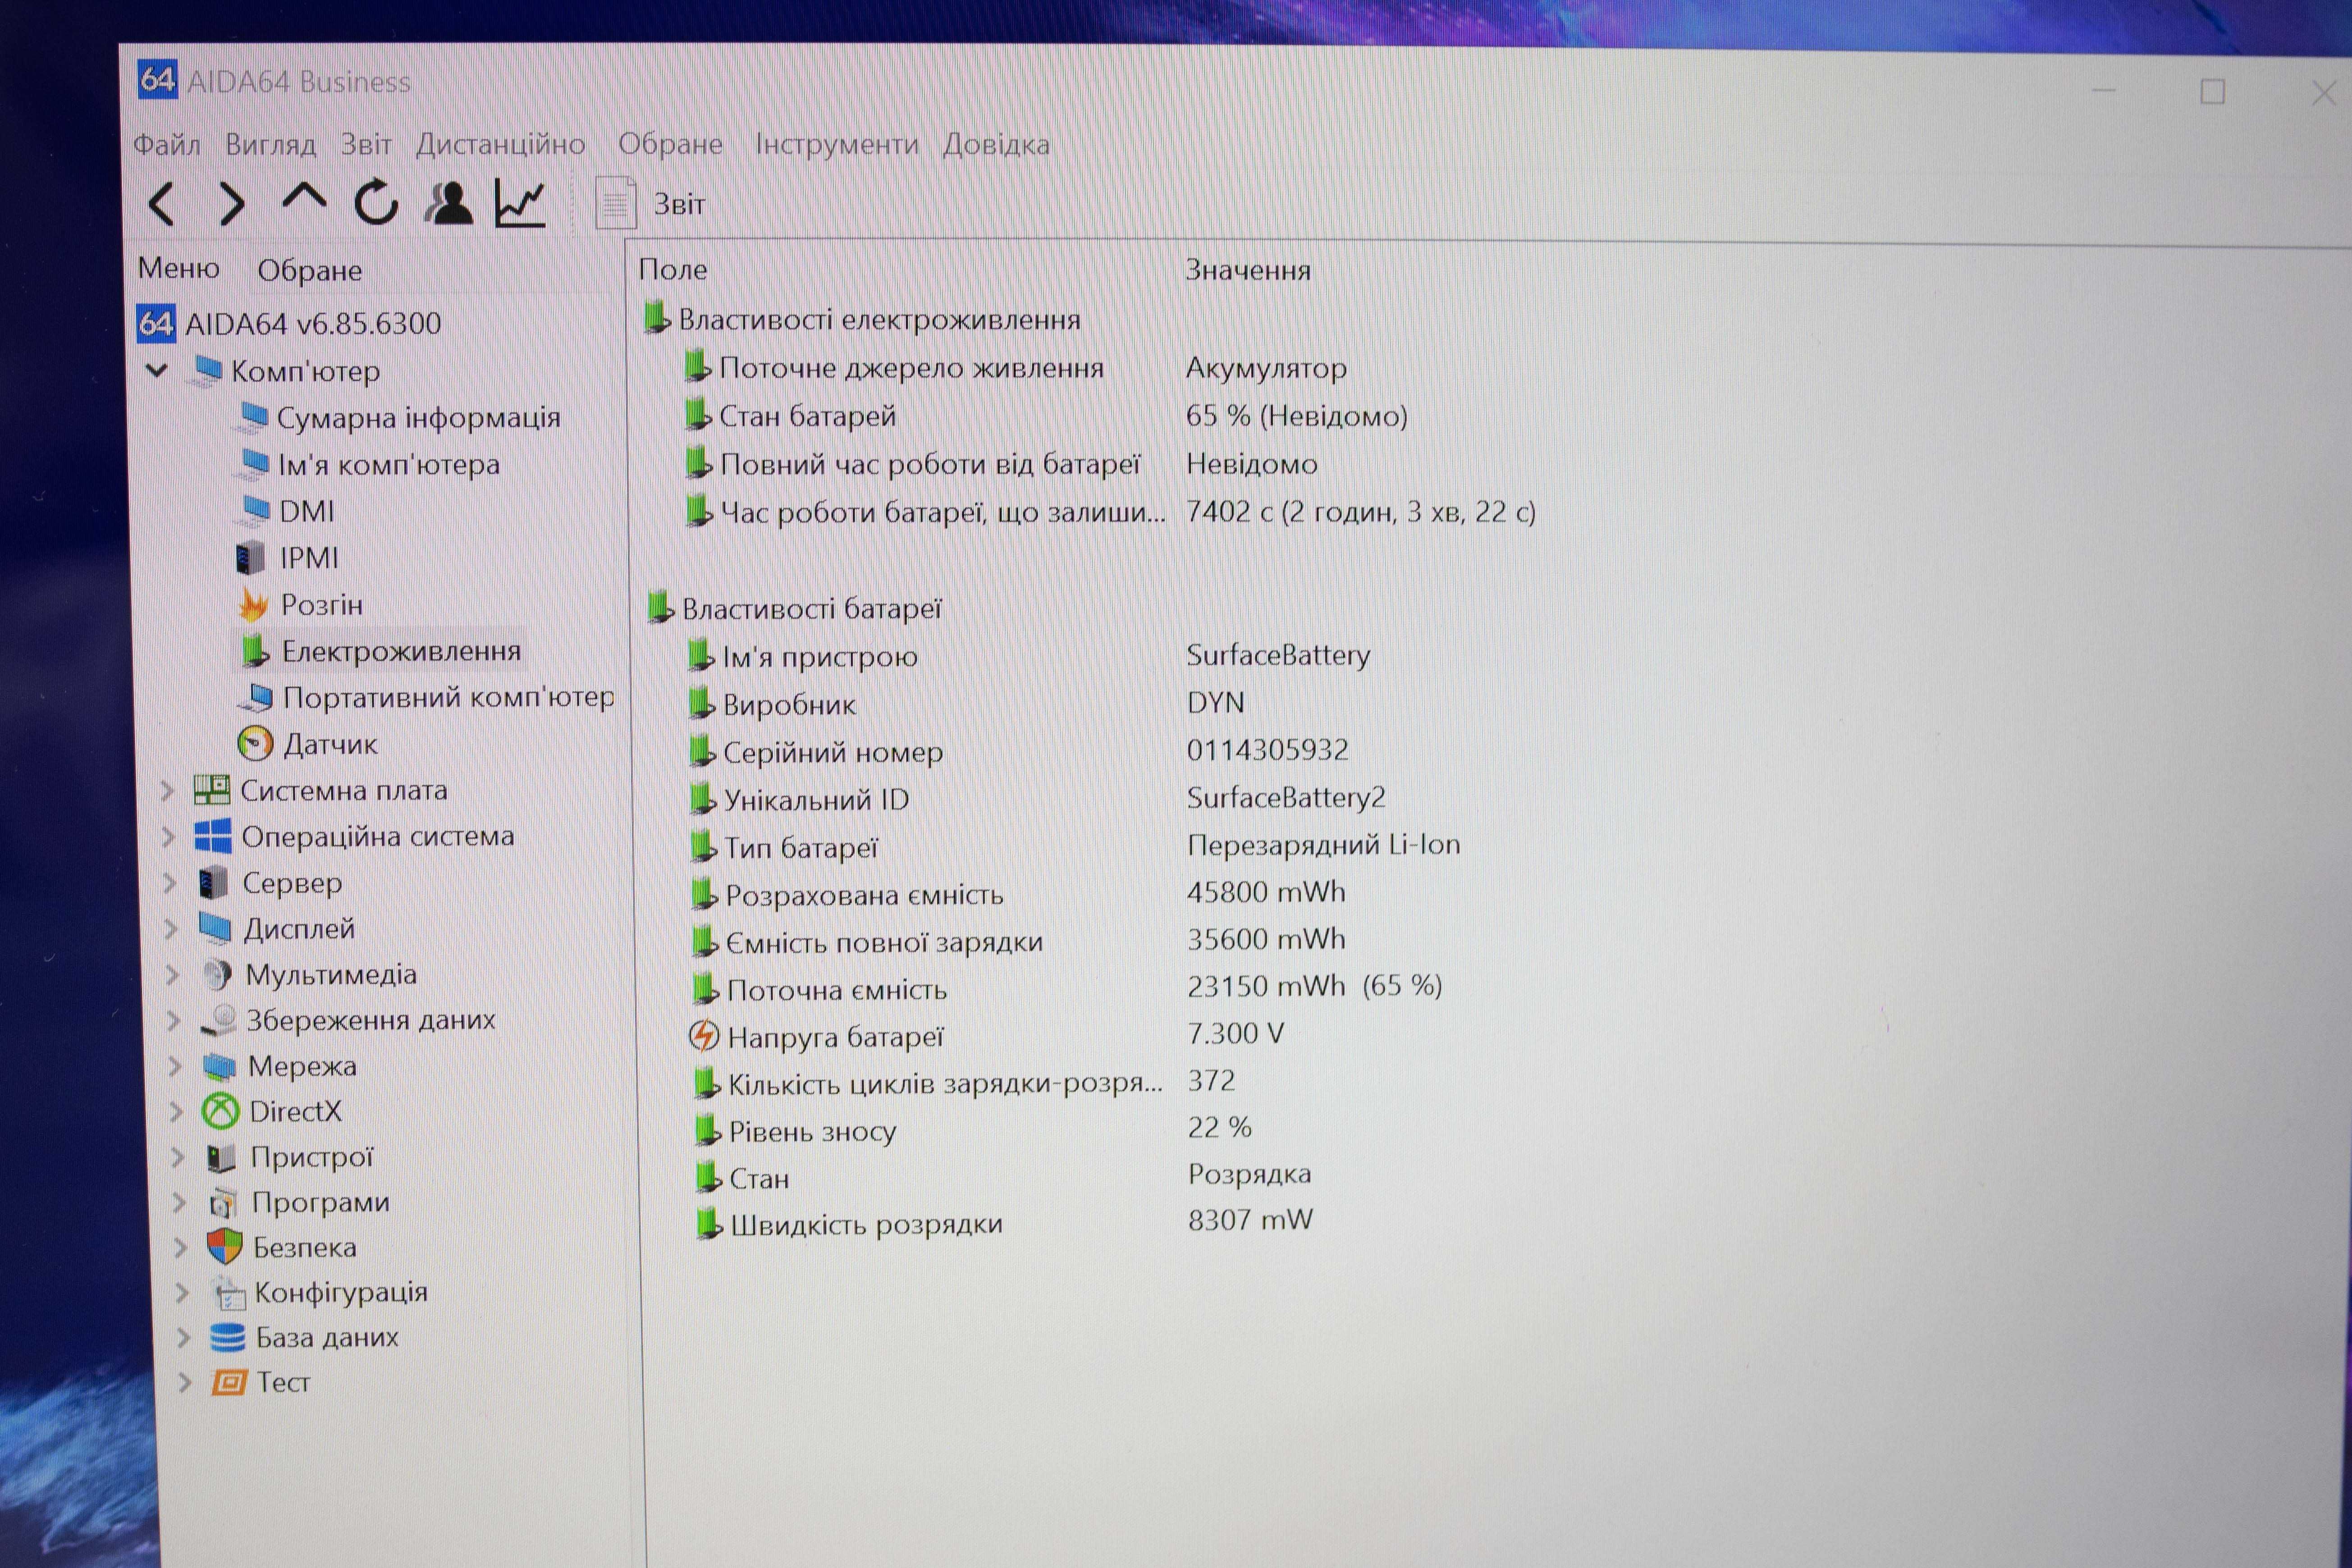The height and width of the screenshot is (1568, 2352).
Task: Go back with the left arrow toolbar icon
Action: pyautogui.click(x=162, y=204)
